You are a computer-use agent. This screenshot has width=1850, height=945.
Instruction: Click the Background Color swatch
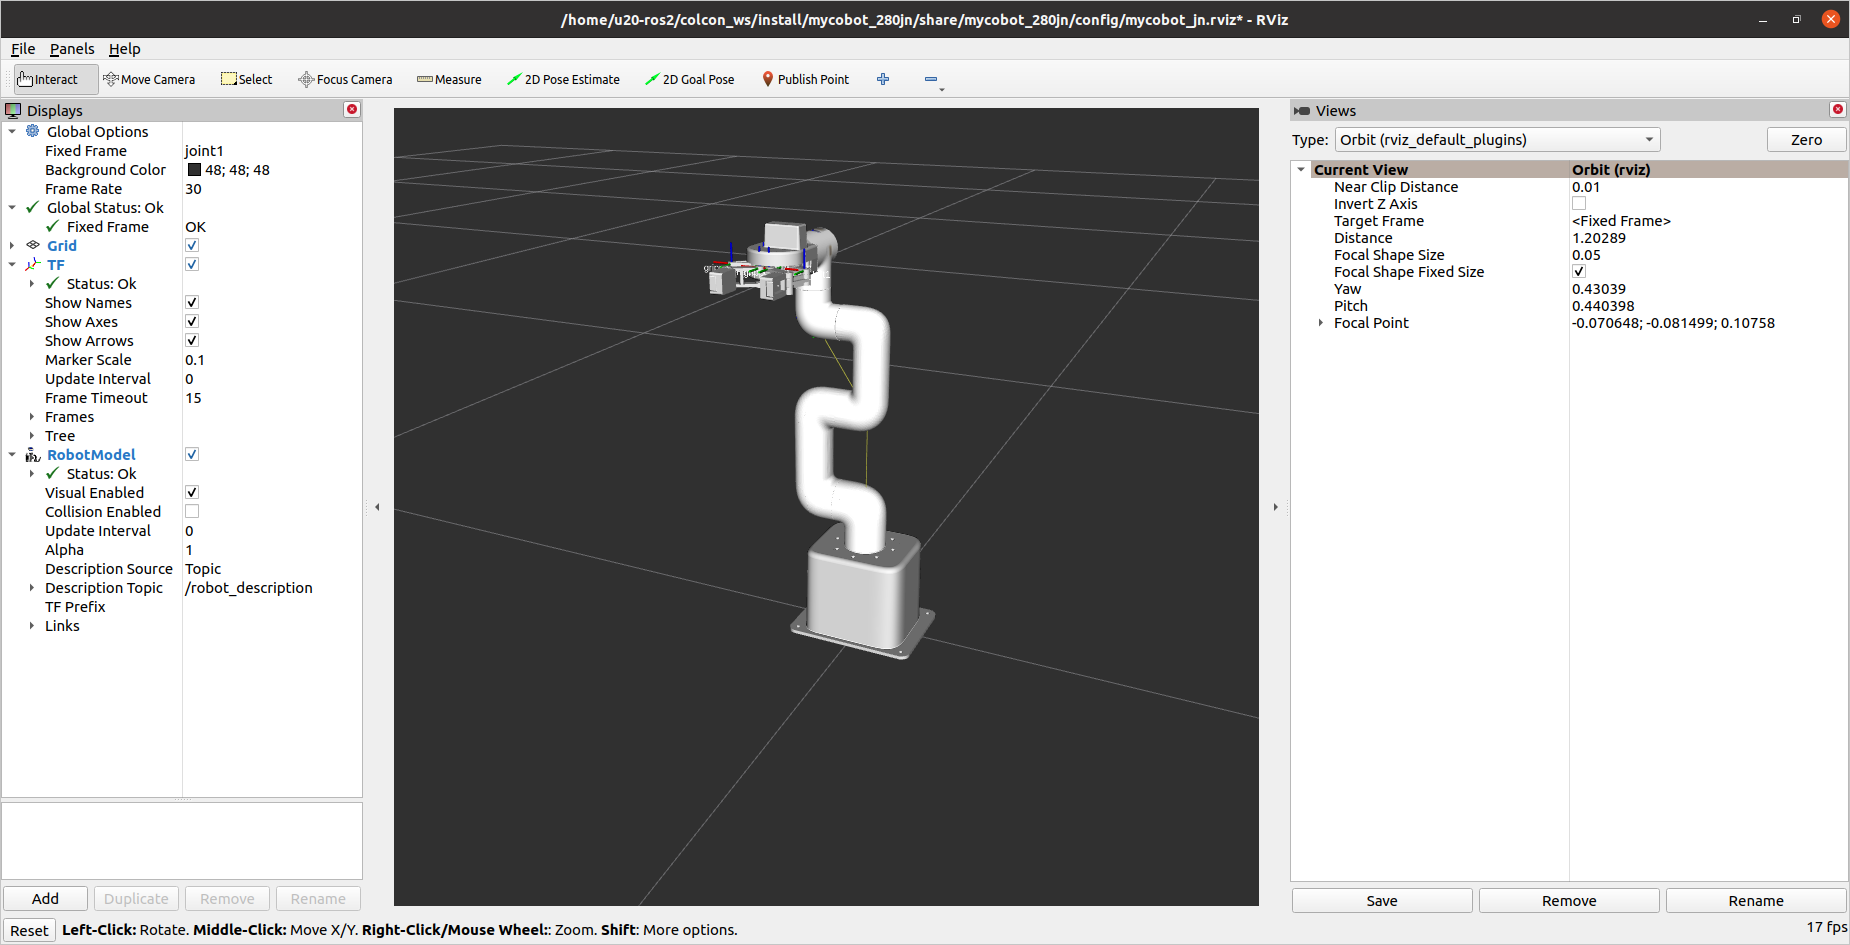(x=195, y=170)
